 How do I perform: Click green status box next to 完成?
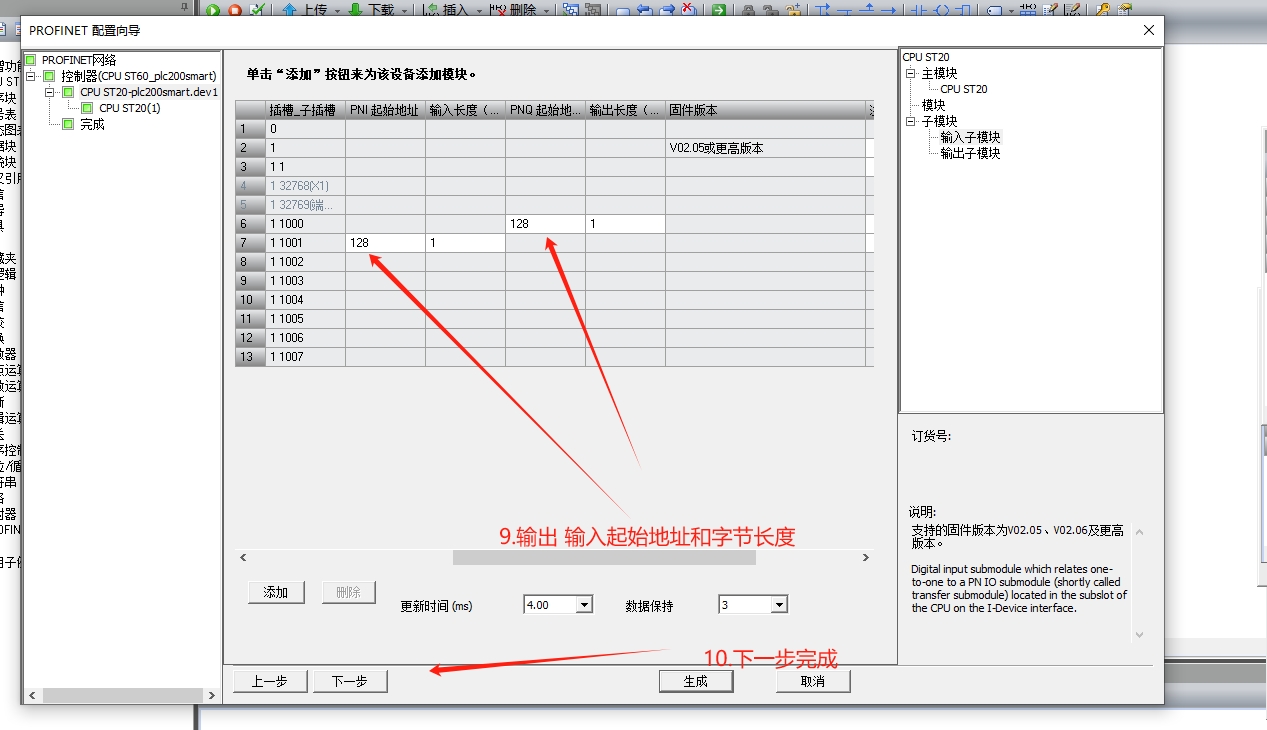[x=68, y=124]
